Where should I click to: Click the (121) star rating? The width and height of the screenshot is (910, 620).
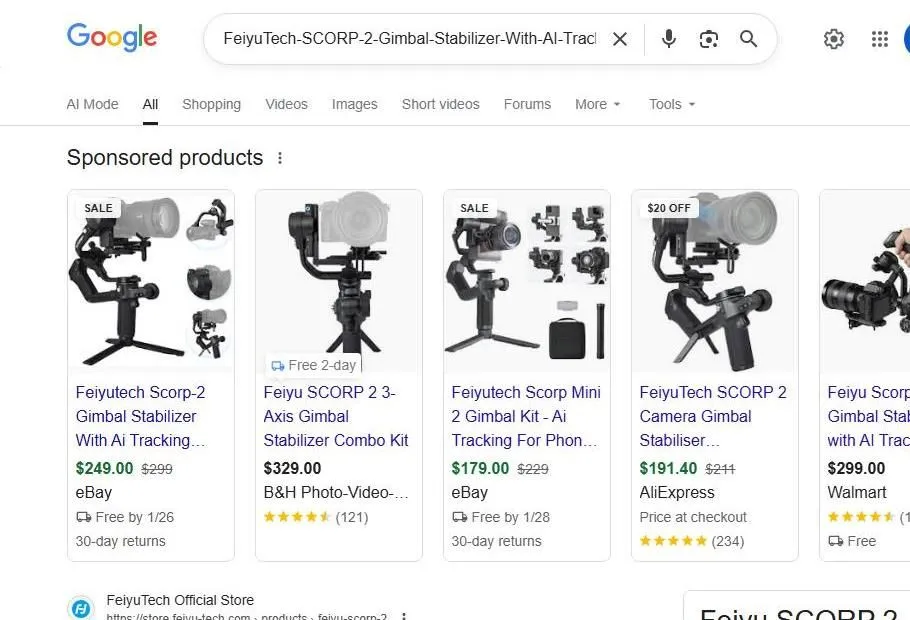pos(316,517)
